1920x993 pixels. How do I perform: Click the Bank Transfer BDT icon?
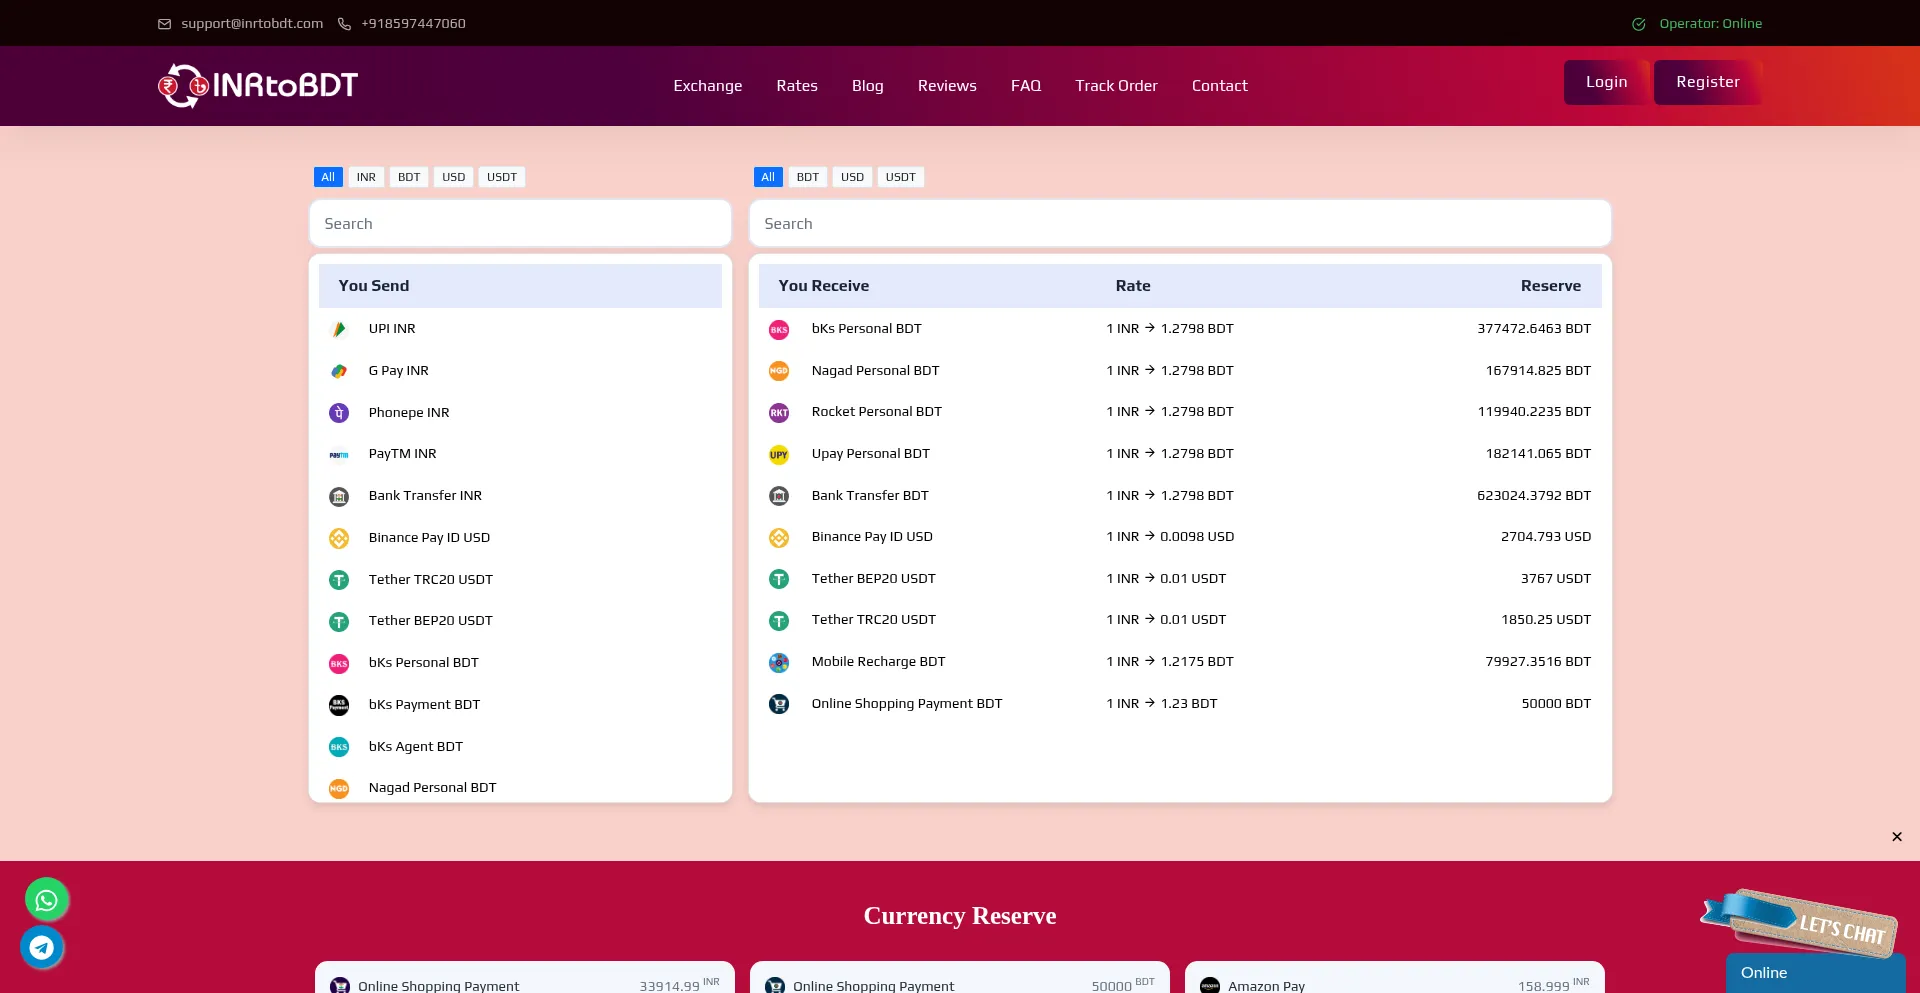click(779, 496)
